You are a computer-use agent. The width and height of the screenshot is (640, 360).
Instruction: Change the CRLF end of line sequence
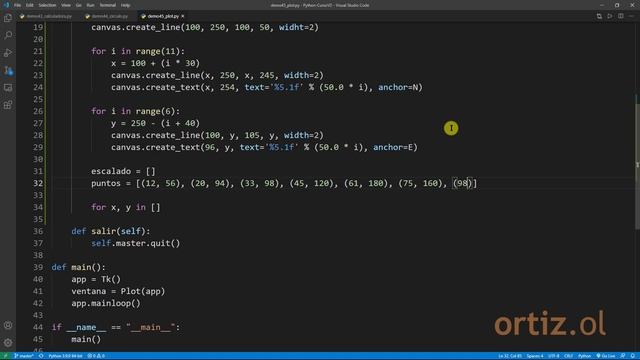[x=569, y=356]
